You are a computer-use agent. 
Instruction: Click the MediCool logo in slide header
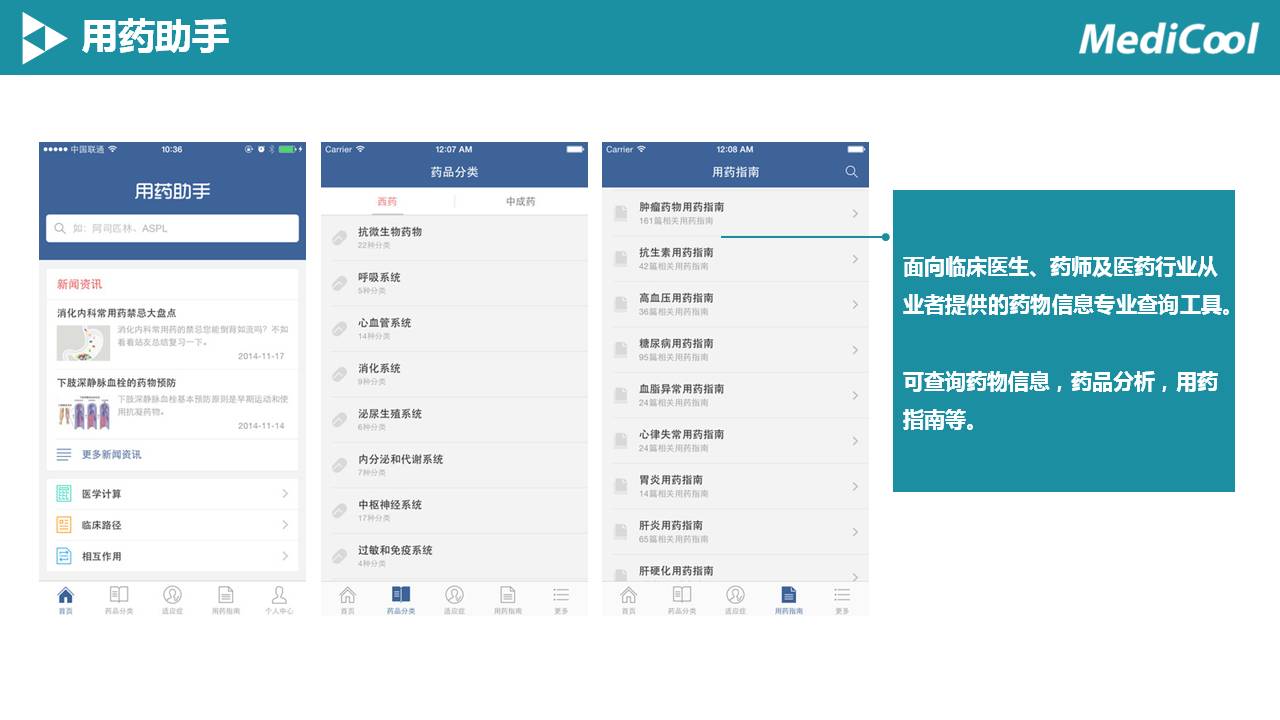1168,39
